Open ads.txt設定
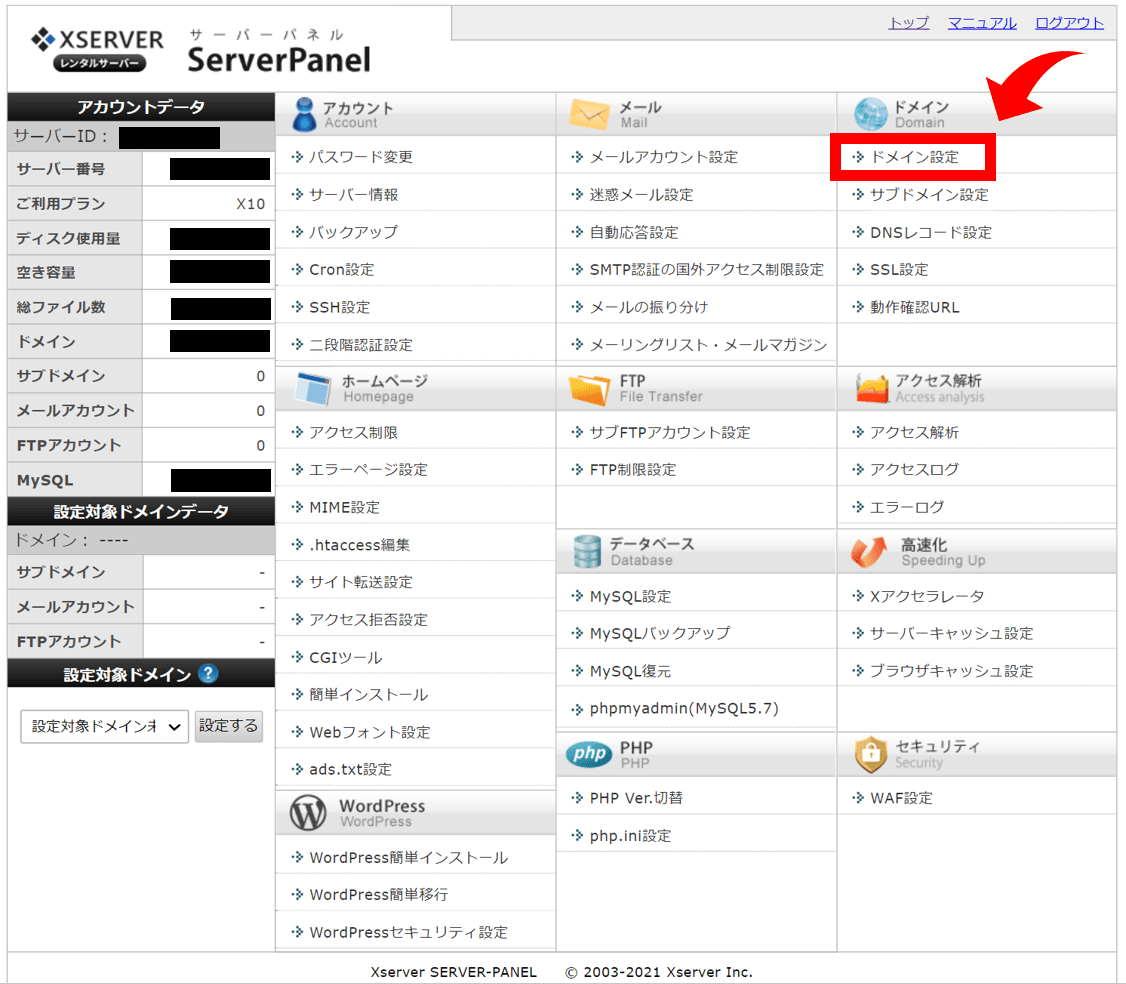The height and width of the screenshot is (984, 1126). [350, 769]
